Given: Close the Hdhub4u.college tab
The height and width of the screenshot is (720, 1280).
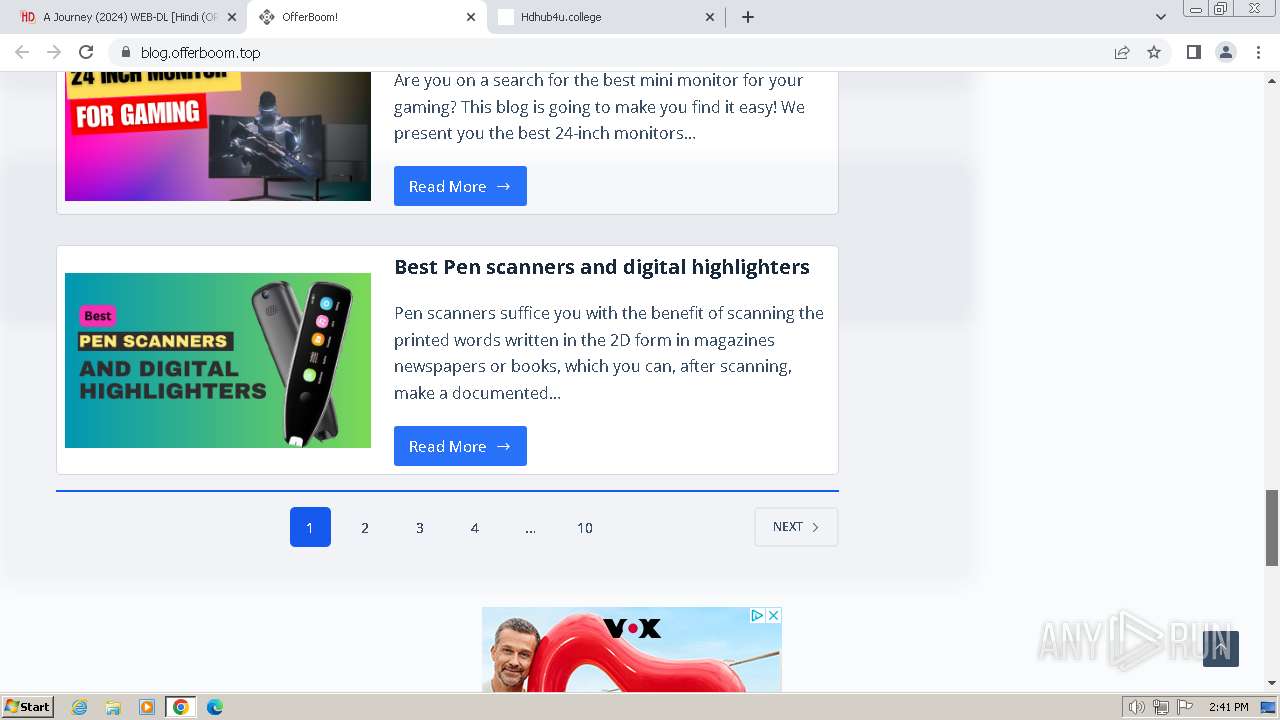Looking at the screenshot, I should pyautogui.click(x=710, y=17).
